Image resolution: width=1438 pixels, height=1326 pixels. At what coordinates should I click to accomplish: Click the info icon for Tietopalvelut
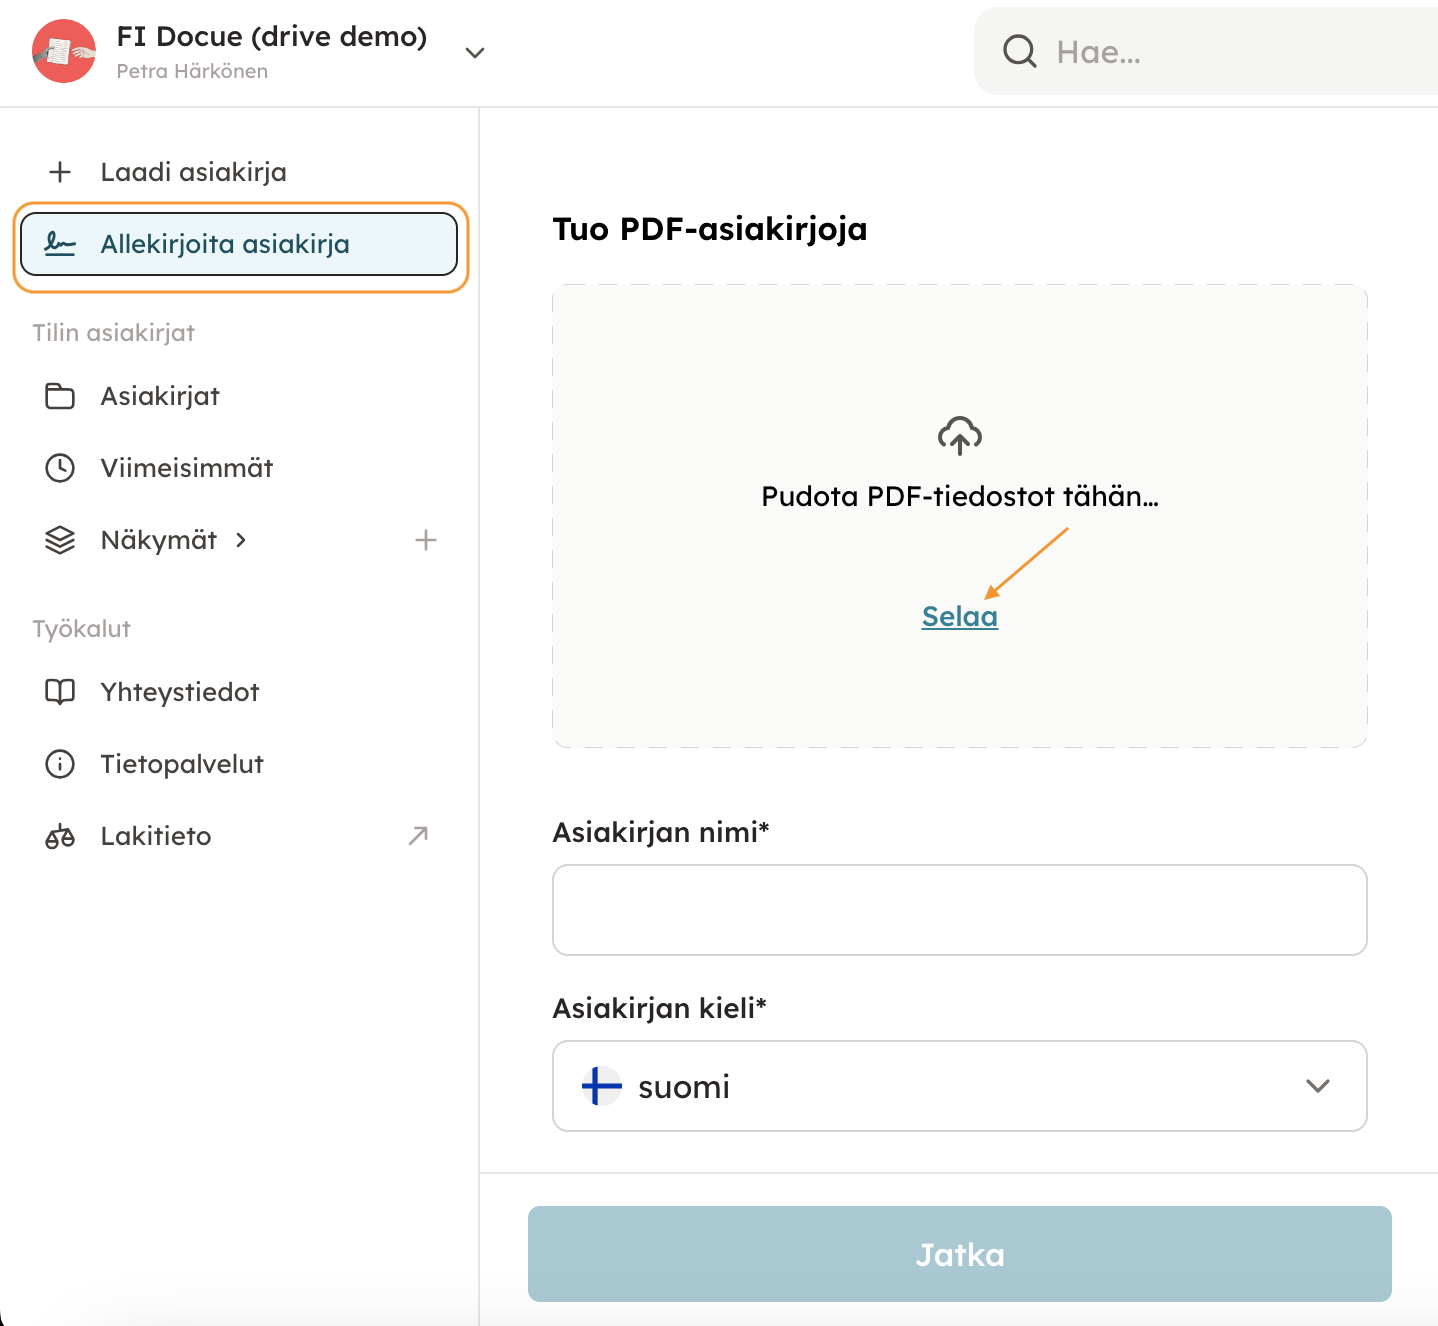coord(60,764)
